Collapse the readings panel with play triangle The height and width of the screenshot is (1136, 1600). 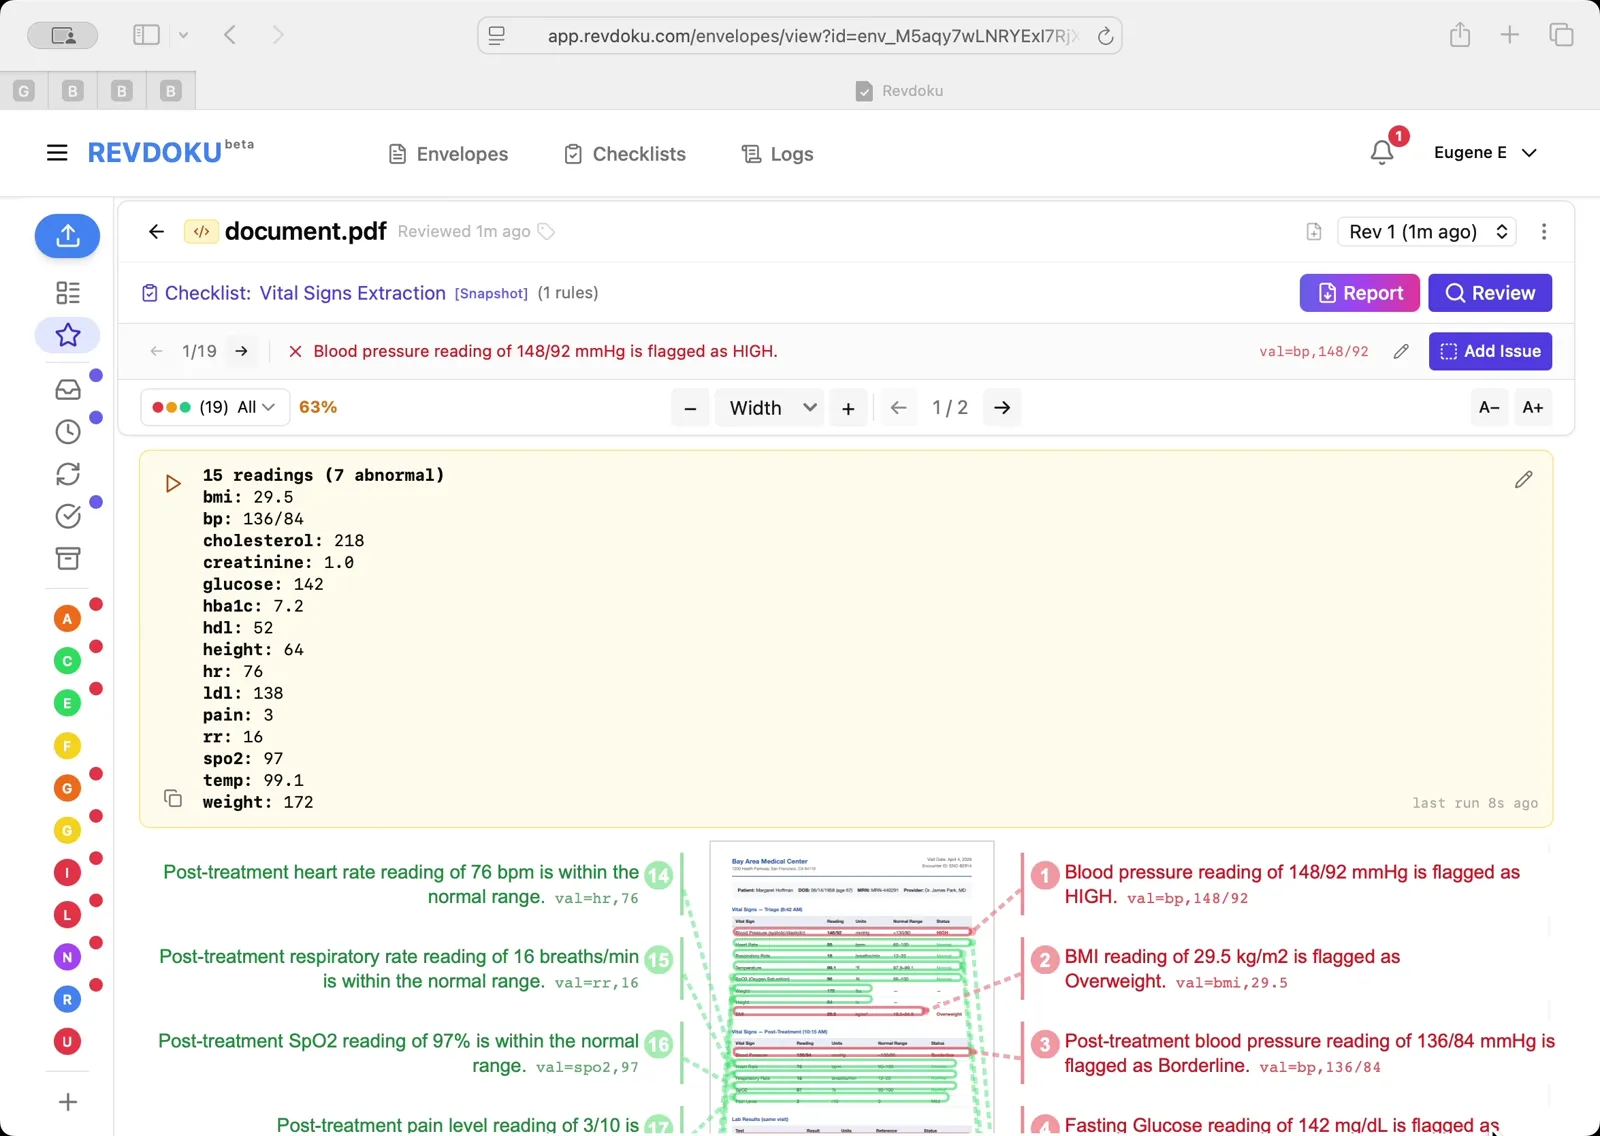pos(173,483)
